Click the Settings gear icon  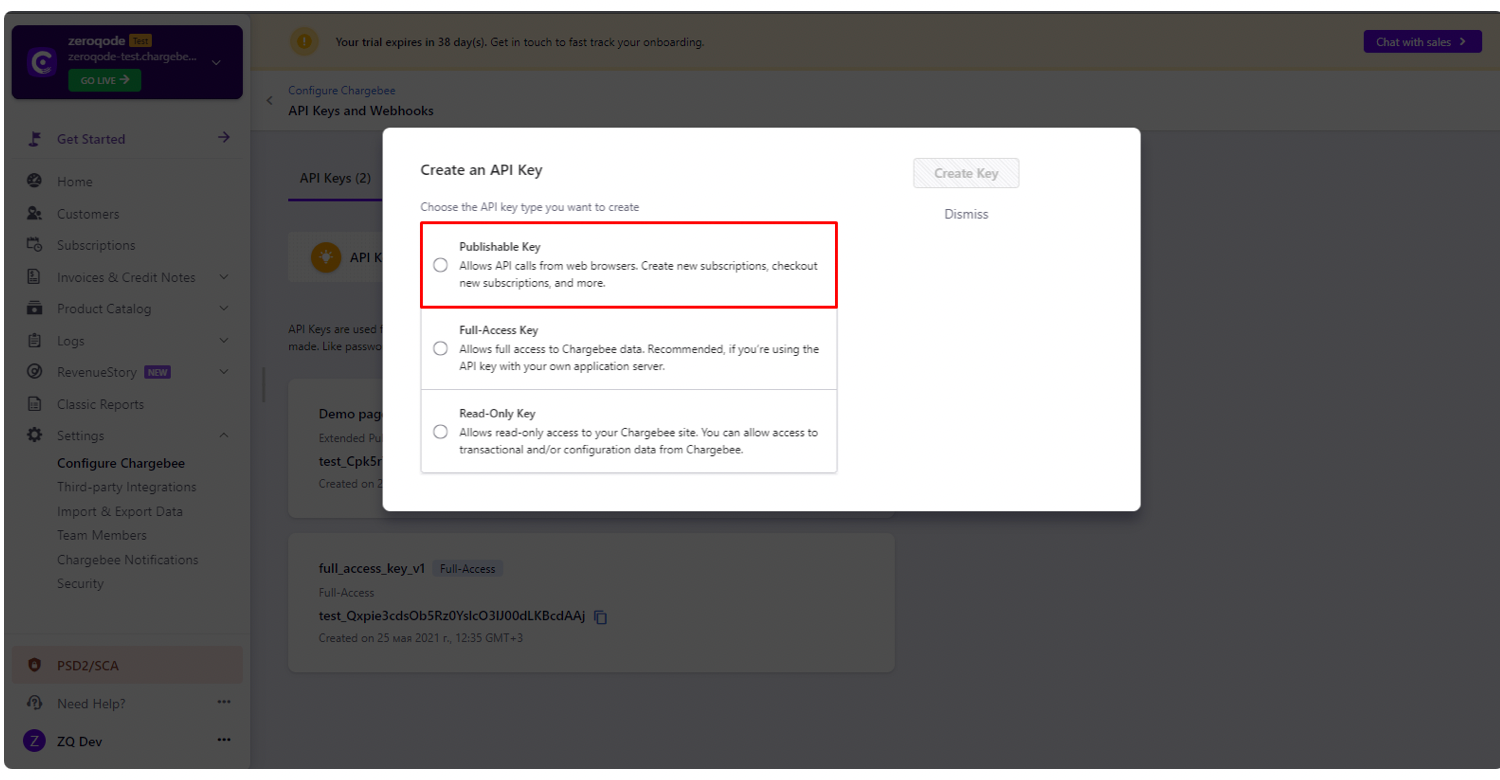coord(35,435)
